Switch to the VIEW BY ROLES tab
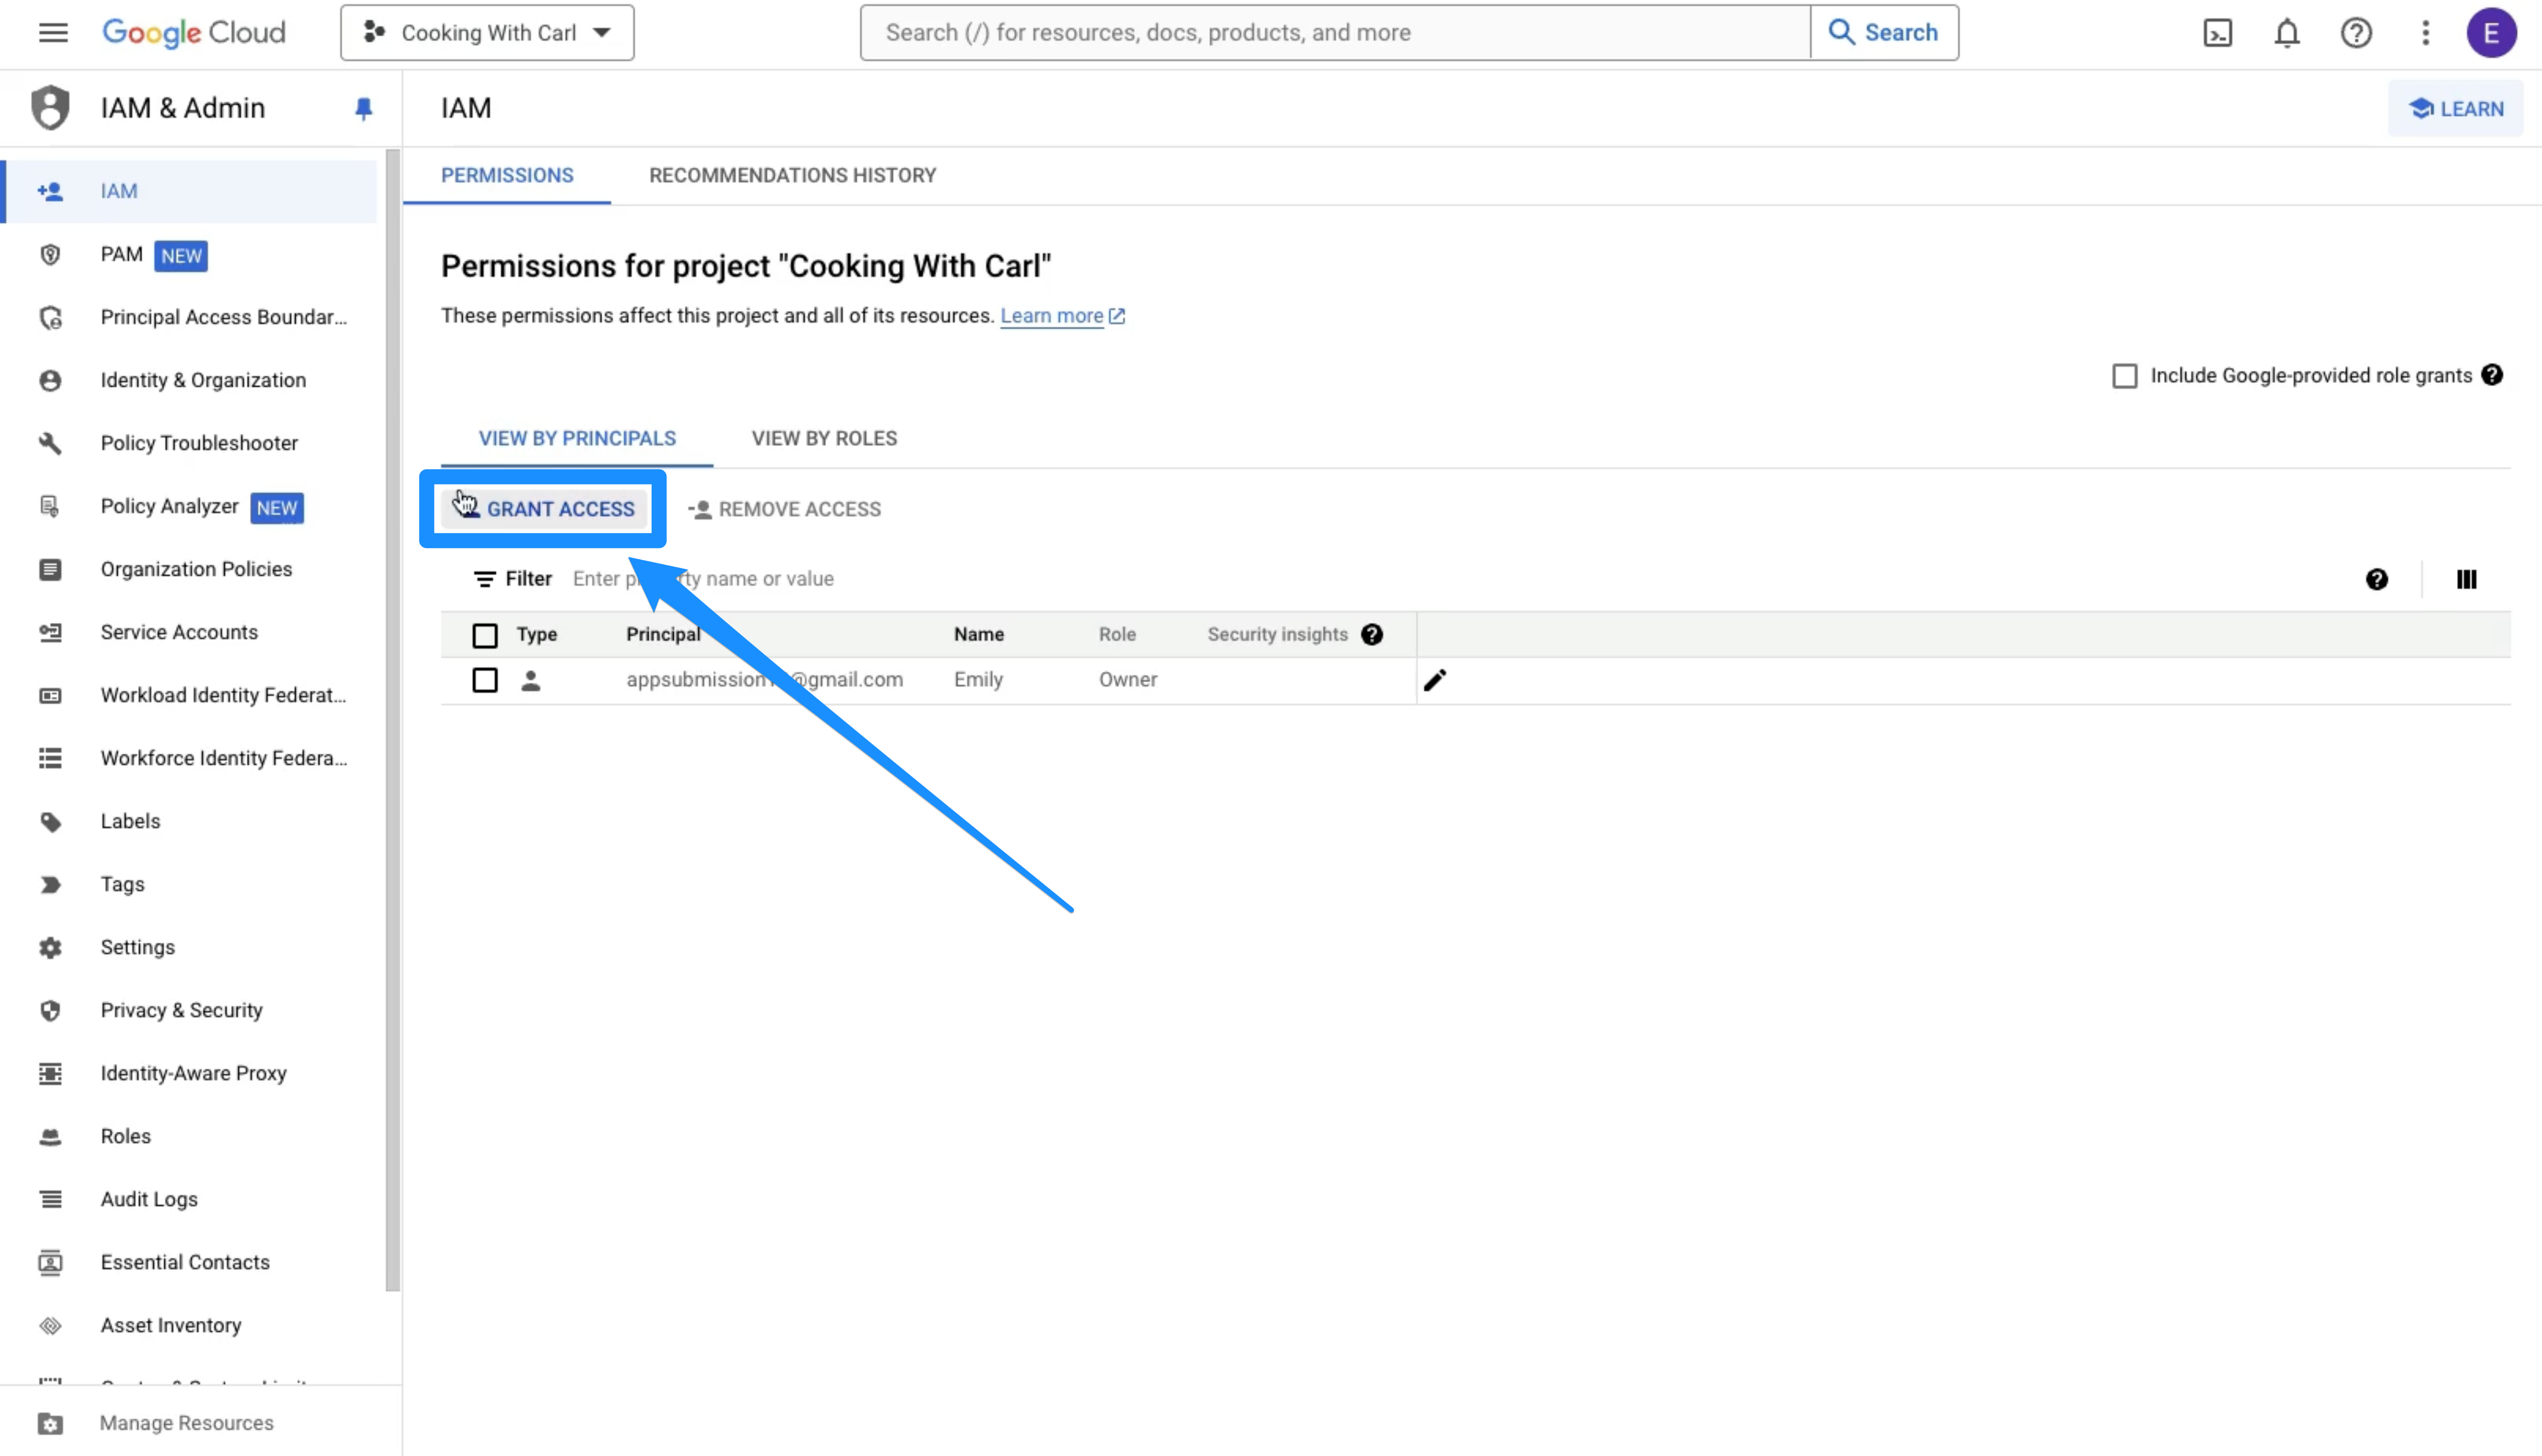 click(x=823, y=438)
